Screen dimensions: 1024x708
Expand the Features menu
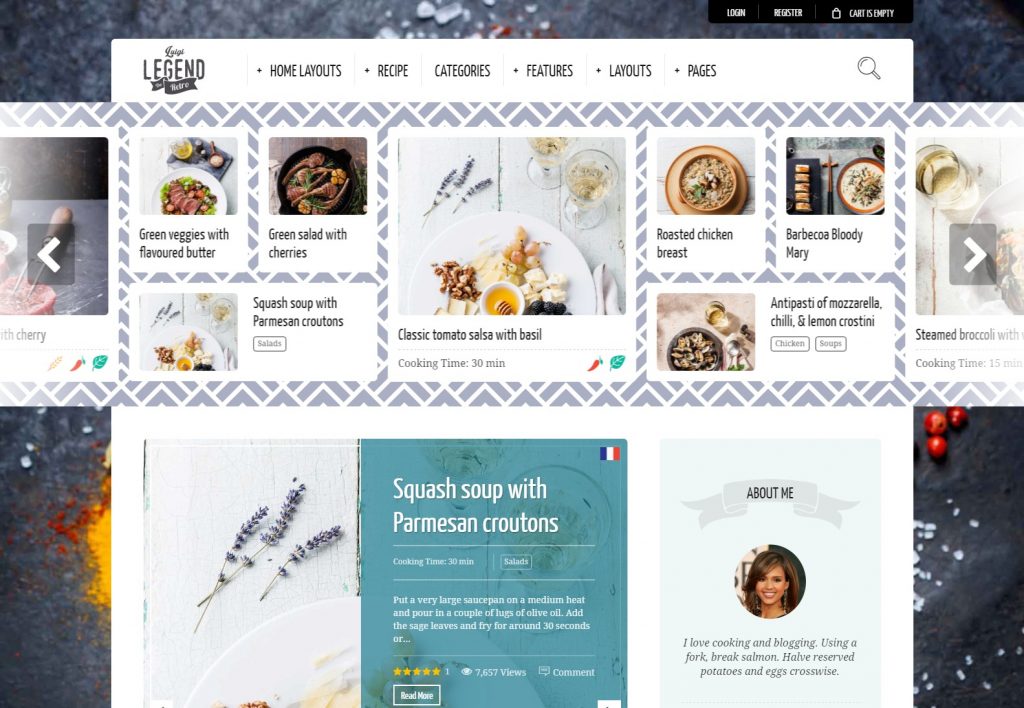point(543,71)
